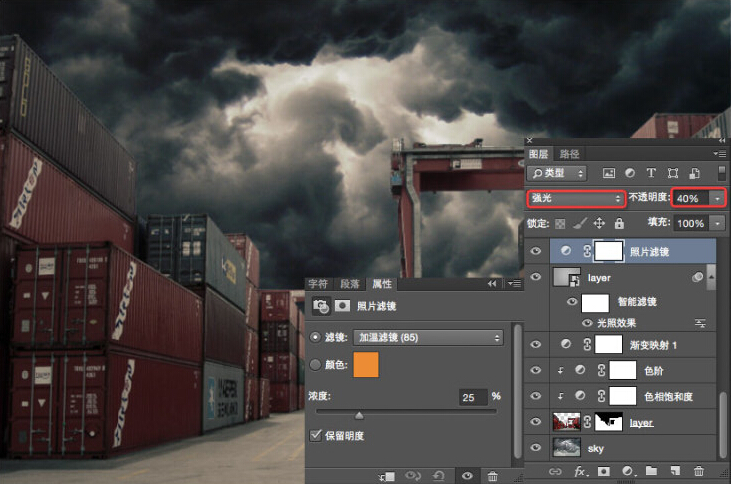
Task: Toggle visibility of 光照效果 filter
Action: (587, 323)
